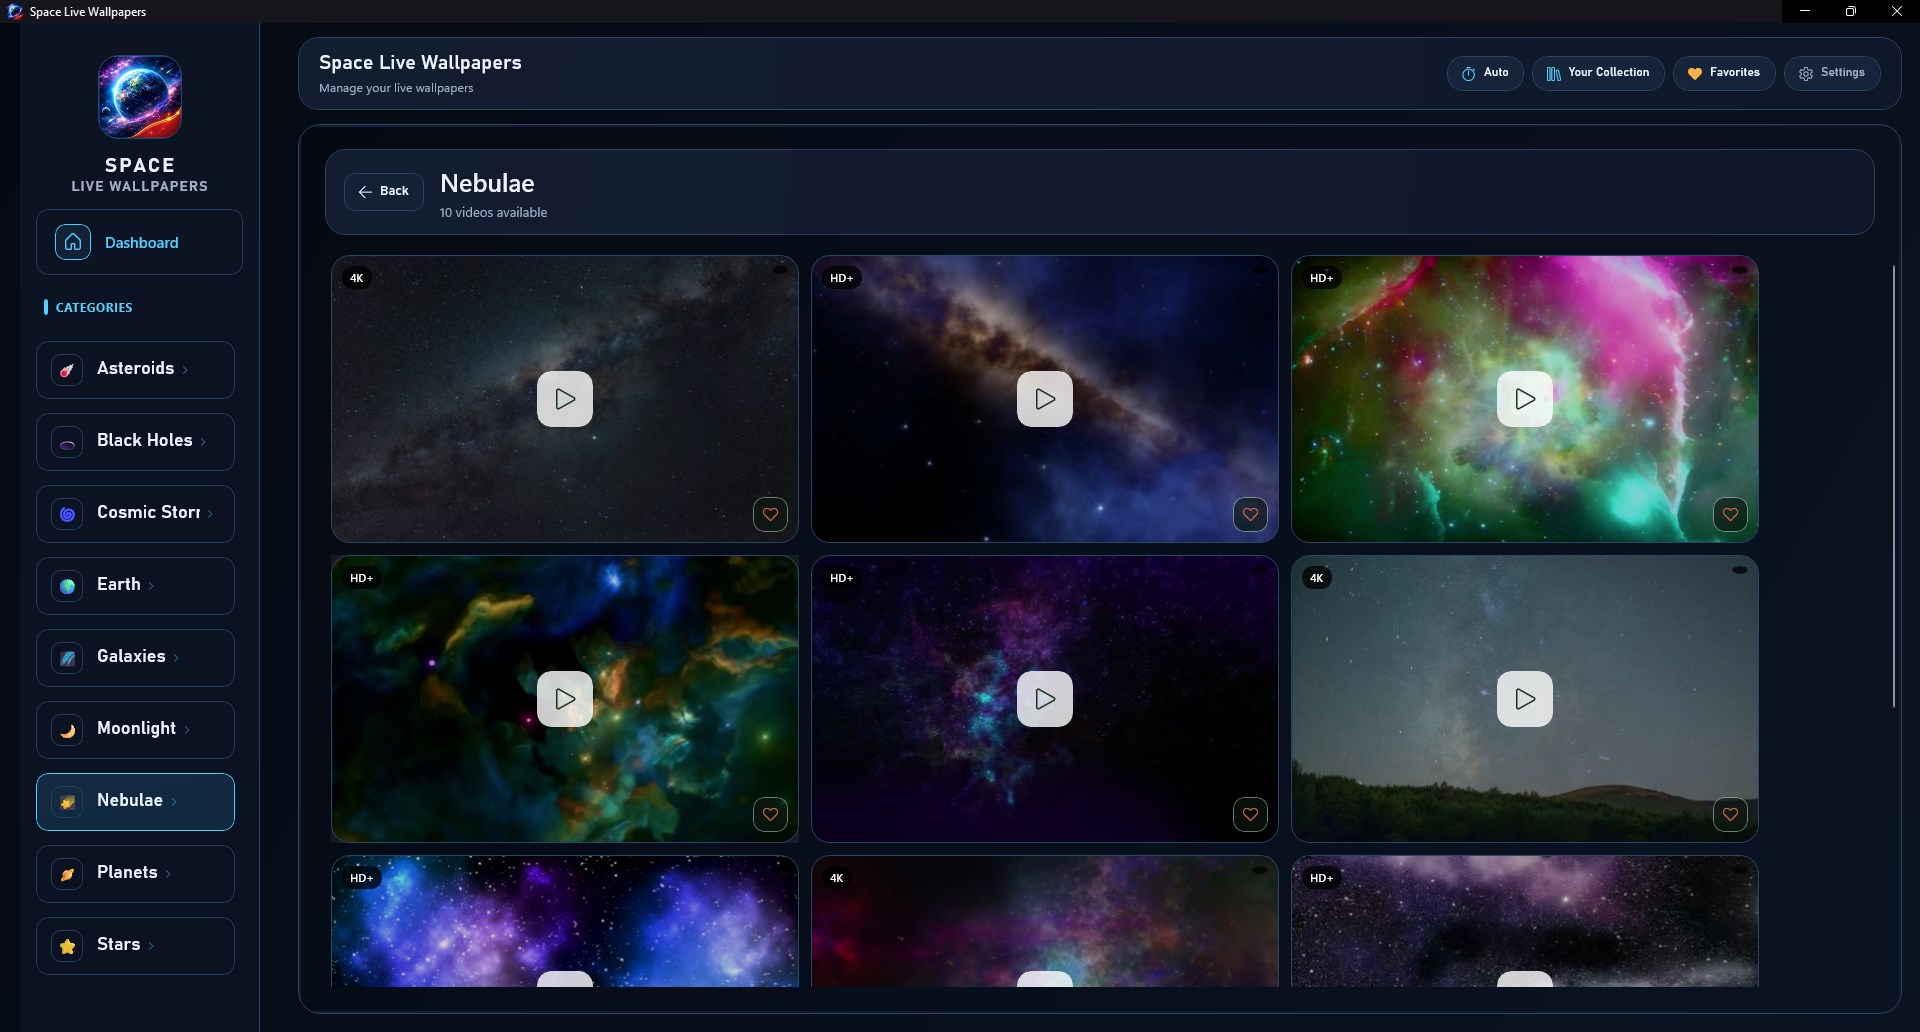The image size is (1920, 1032).
Task: Click the "Nebulae" page heading
Action: [x=487, y=184]
